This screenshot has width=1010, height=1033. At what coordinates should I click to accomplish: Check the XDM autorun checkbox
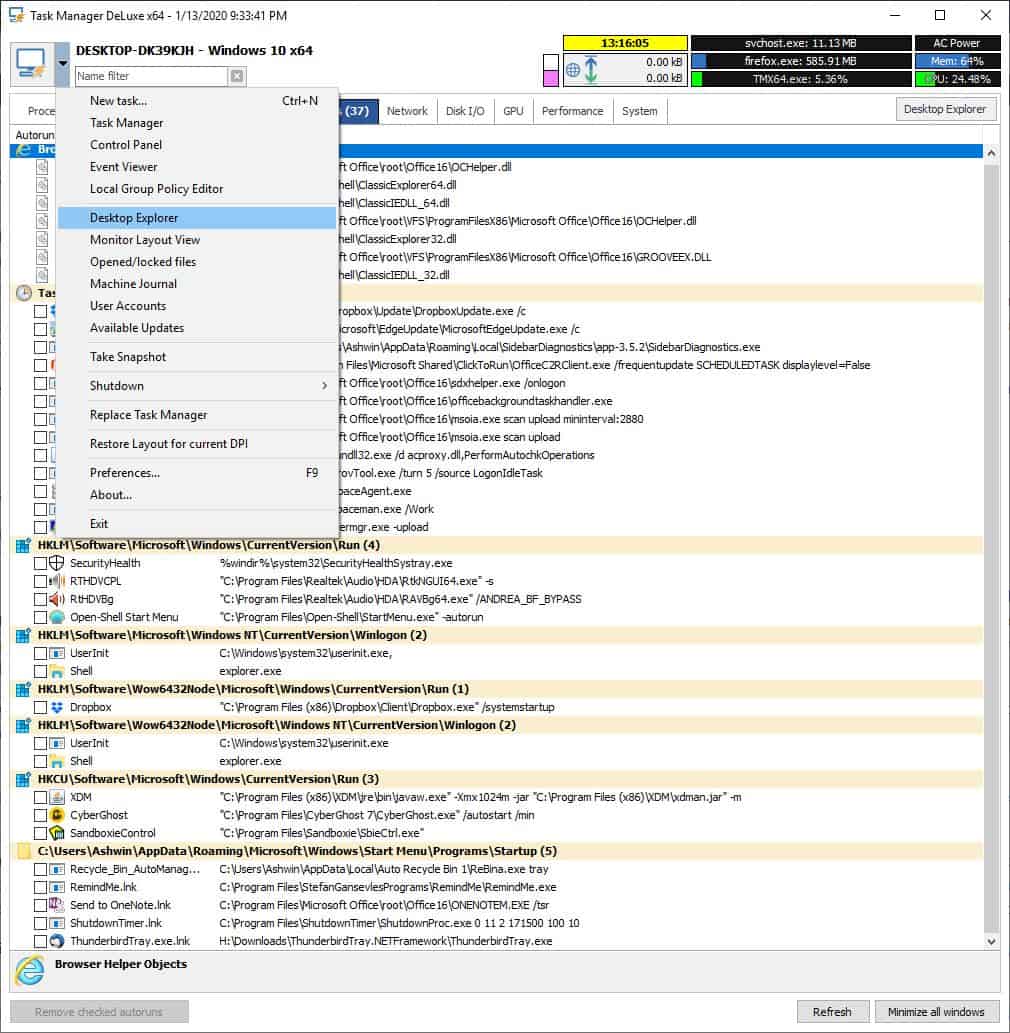pos(40,797)
